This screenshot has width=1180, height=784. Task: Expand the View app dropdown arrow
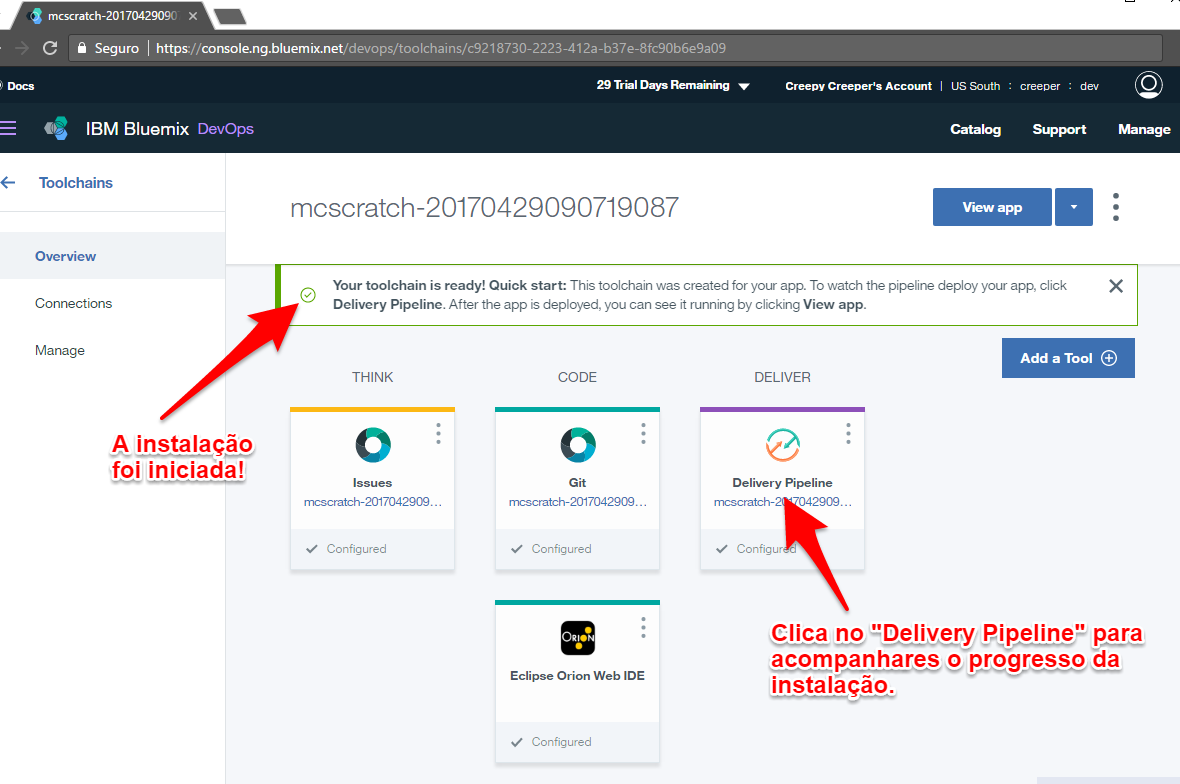pos(1074,207)
